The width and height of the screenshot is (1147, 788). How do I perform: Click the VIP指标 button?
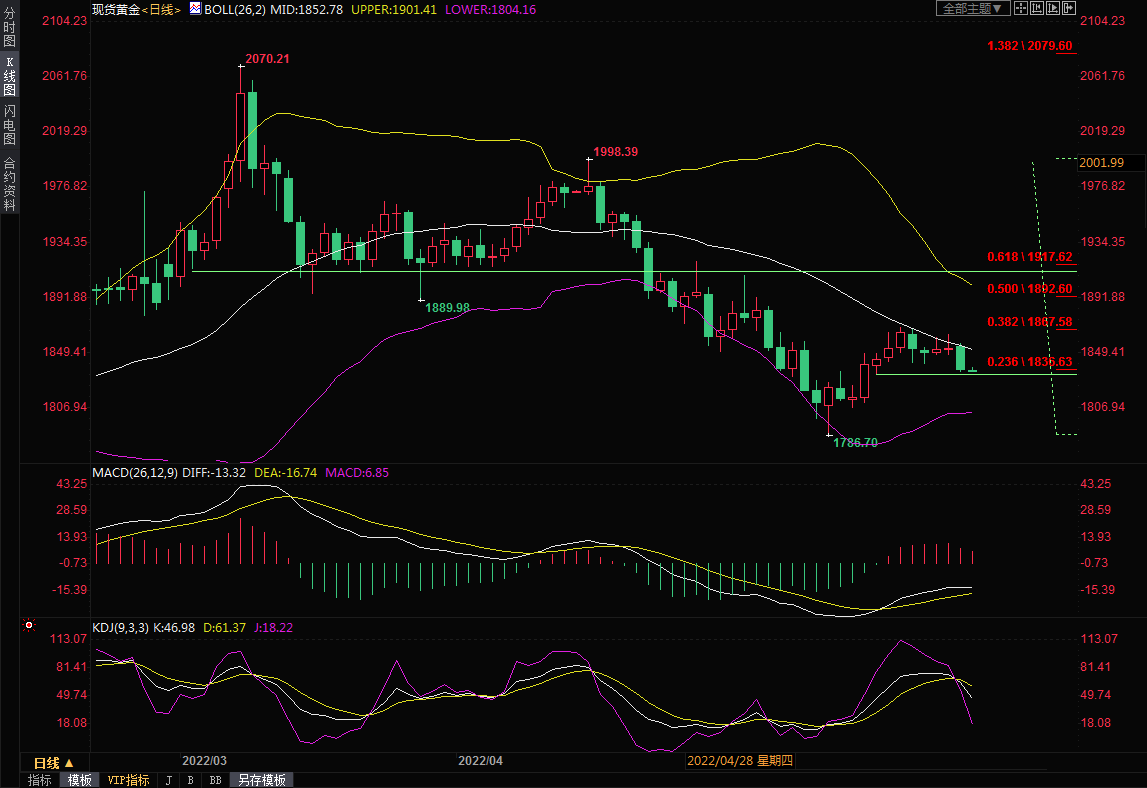pyautogui.click(x=128, y=780)
